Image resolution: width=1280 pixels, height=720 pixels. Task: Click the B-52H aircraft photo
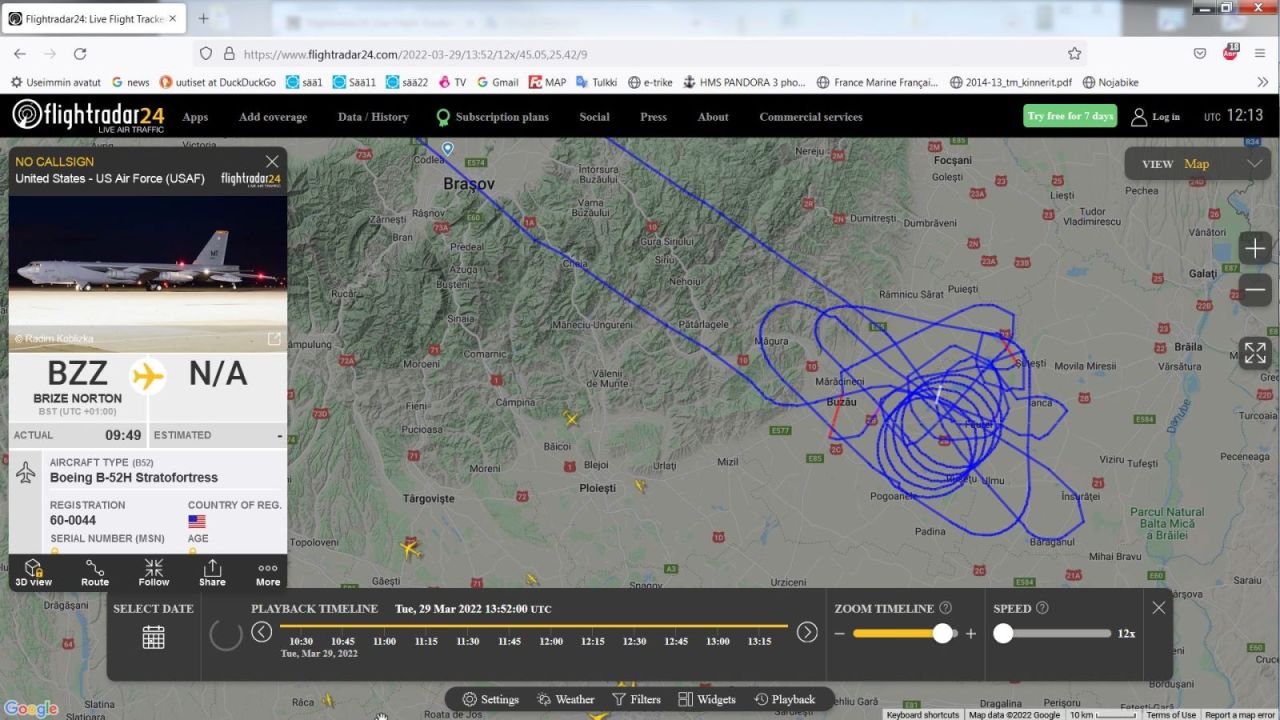148,274
